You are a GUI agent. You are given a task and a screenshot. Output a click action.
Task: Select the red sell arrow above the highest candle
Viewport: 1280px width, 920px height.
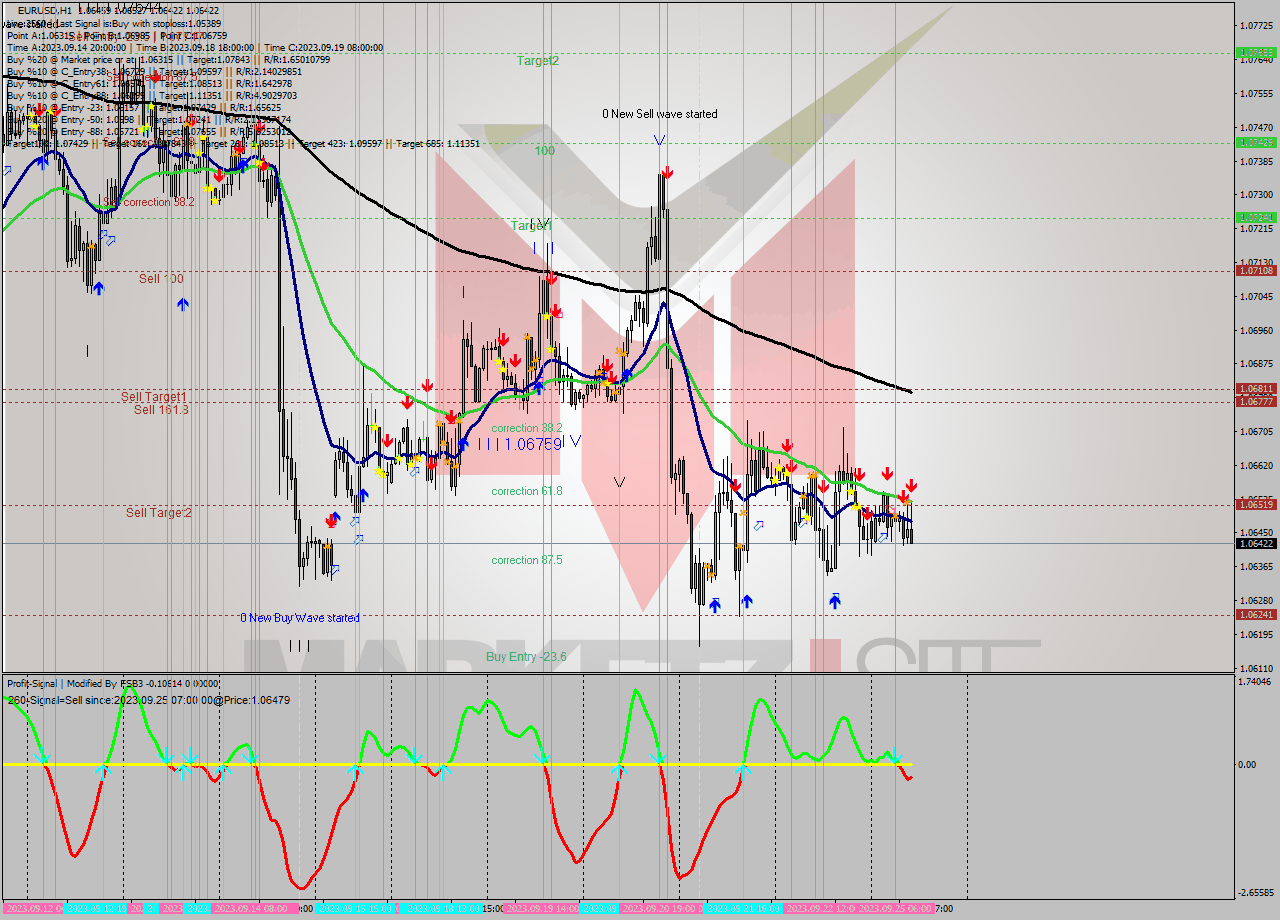point(667,171)
